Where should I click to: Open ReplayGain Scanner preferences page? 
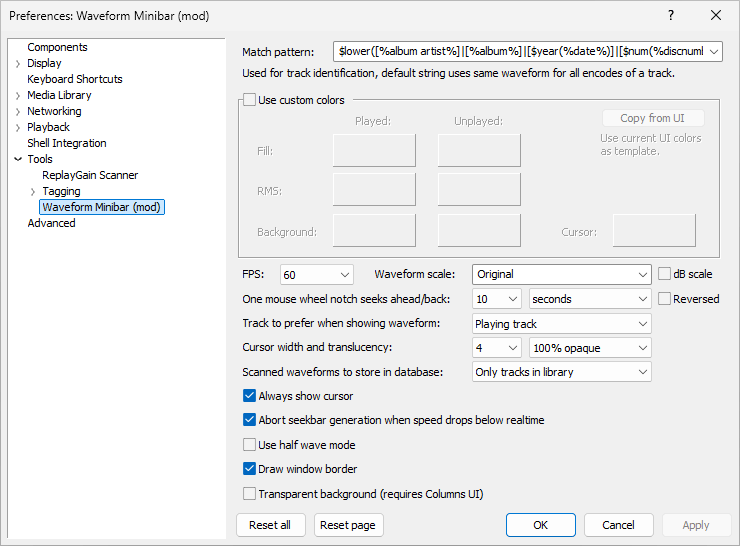click(90, 175)
